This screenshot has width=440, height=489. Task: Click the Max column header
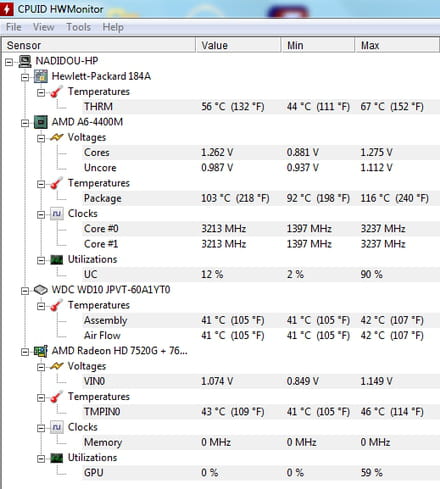[x=397, y=45]
